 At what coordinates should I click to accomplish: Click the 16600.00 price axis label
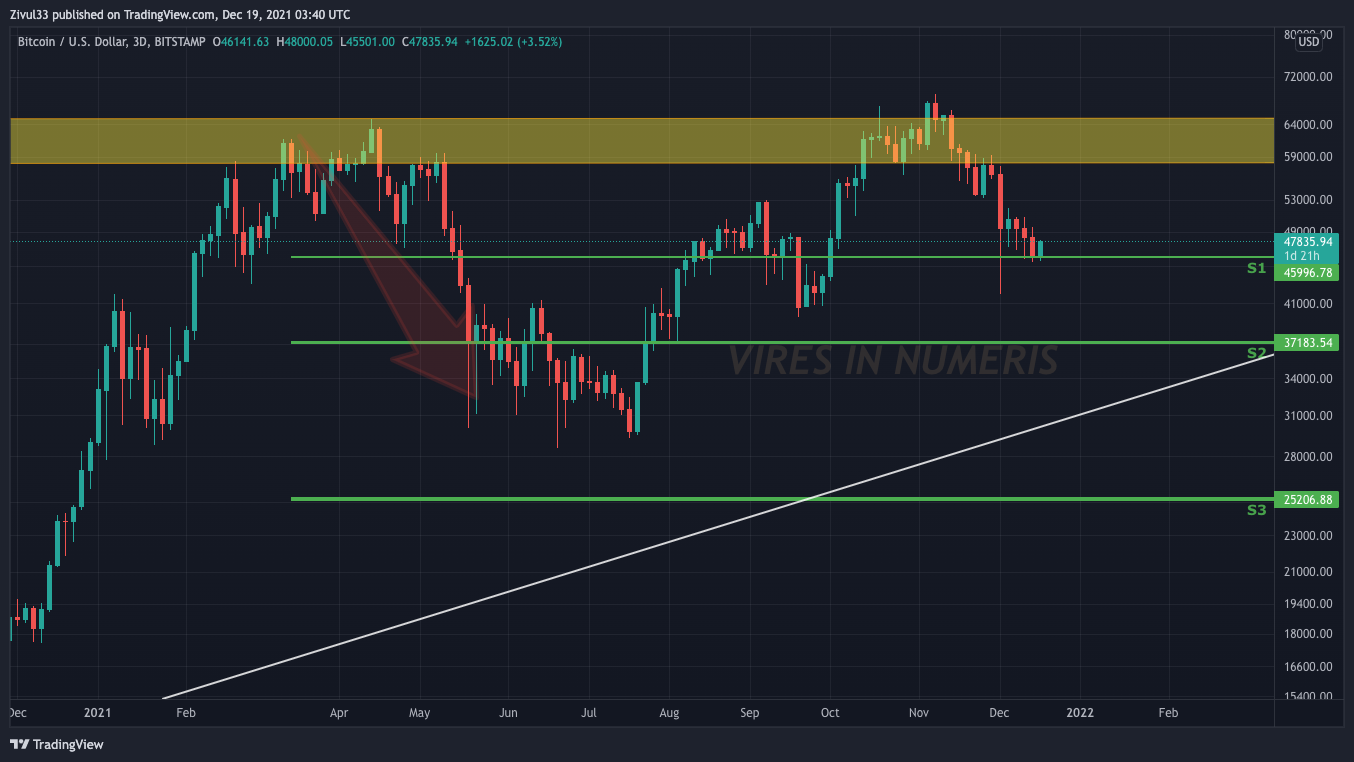pos(1308,666)
